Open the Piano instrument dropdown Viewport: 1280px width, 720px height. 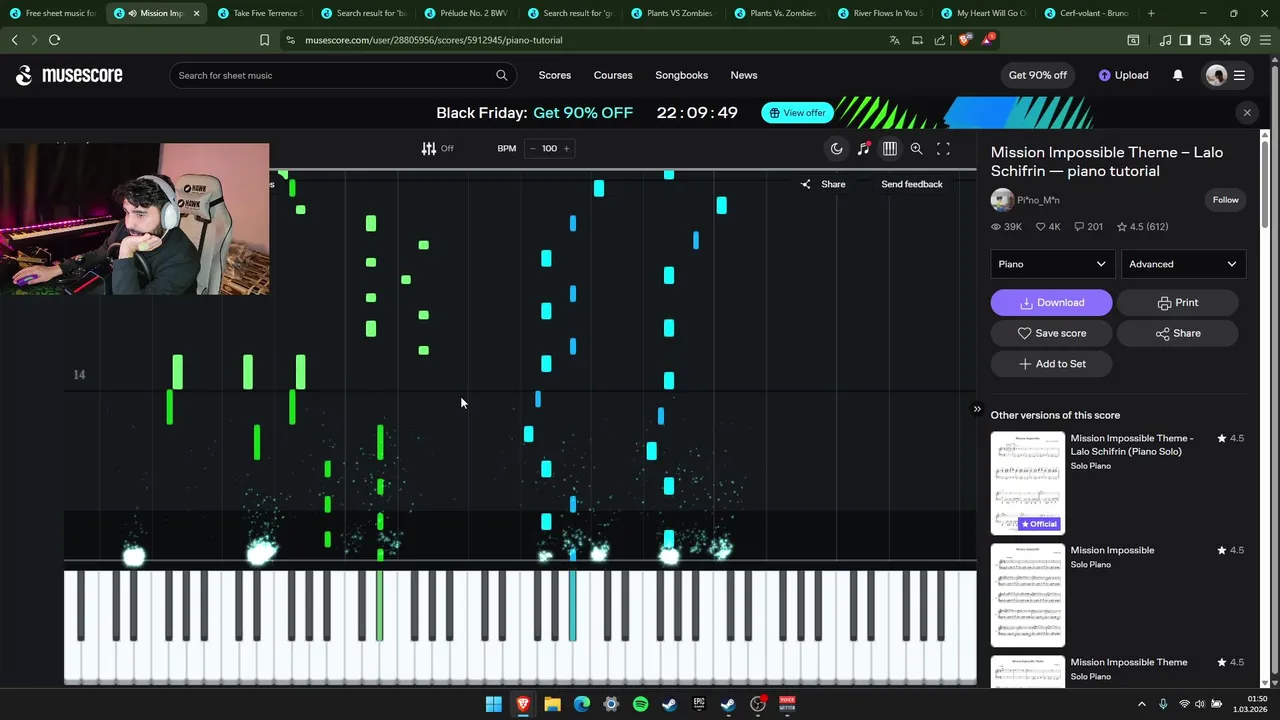click(1052, 264)
